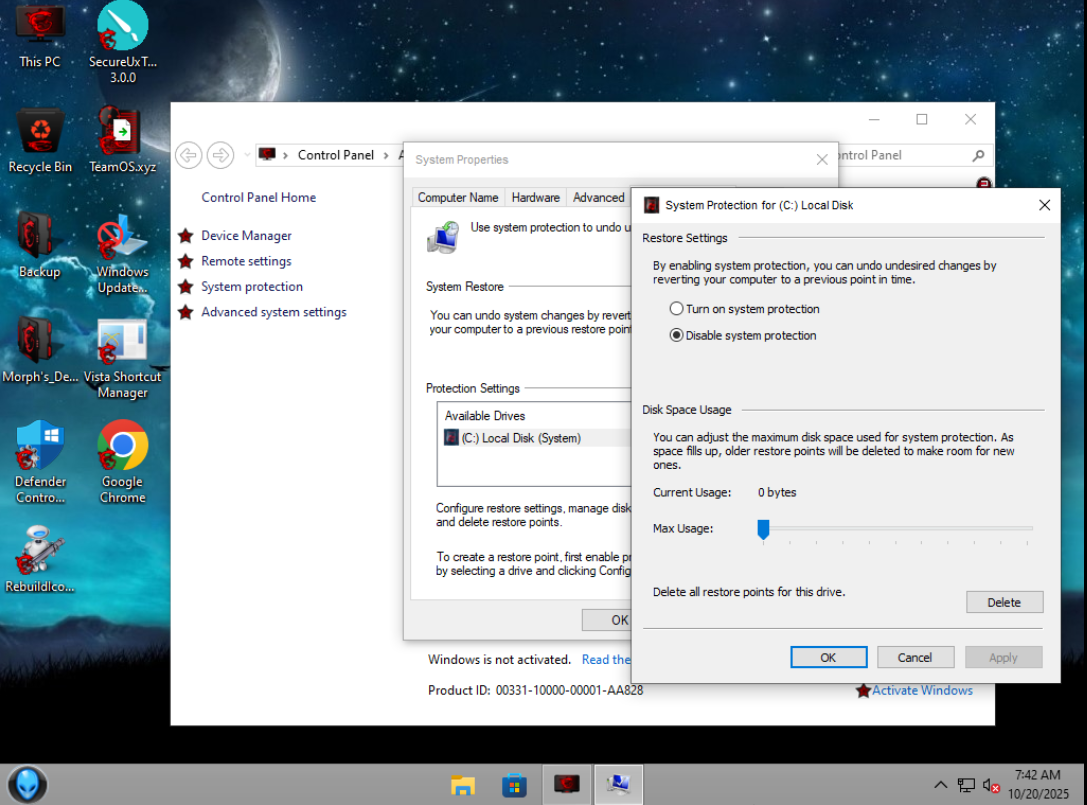Open Google Chrome desktop icon
The image size is (1087, 805).
(x=122, y=447)
